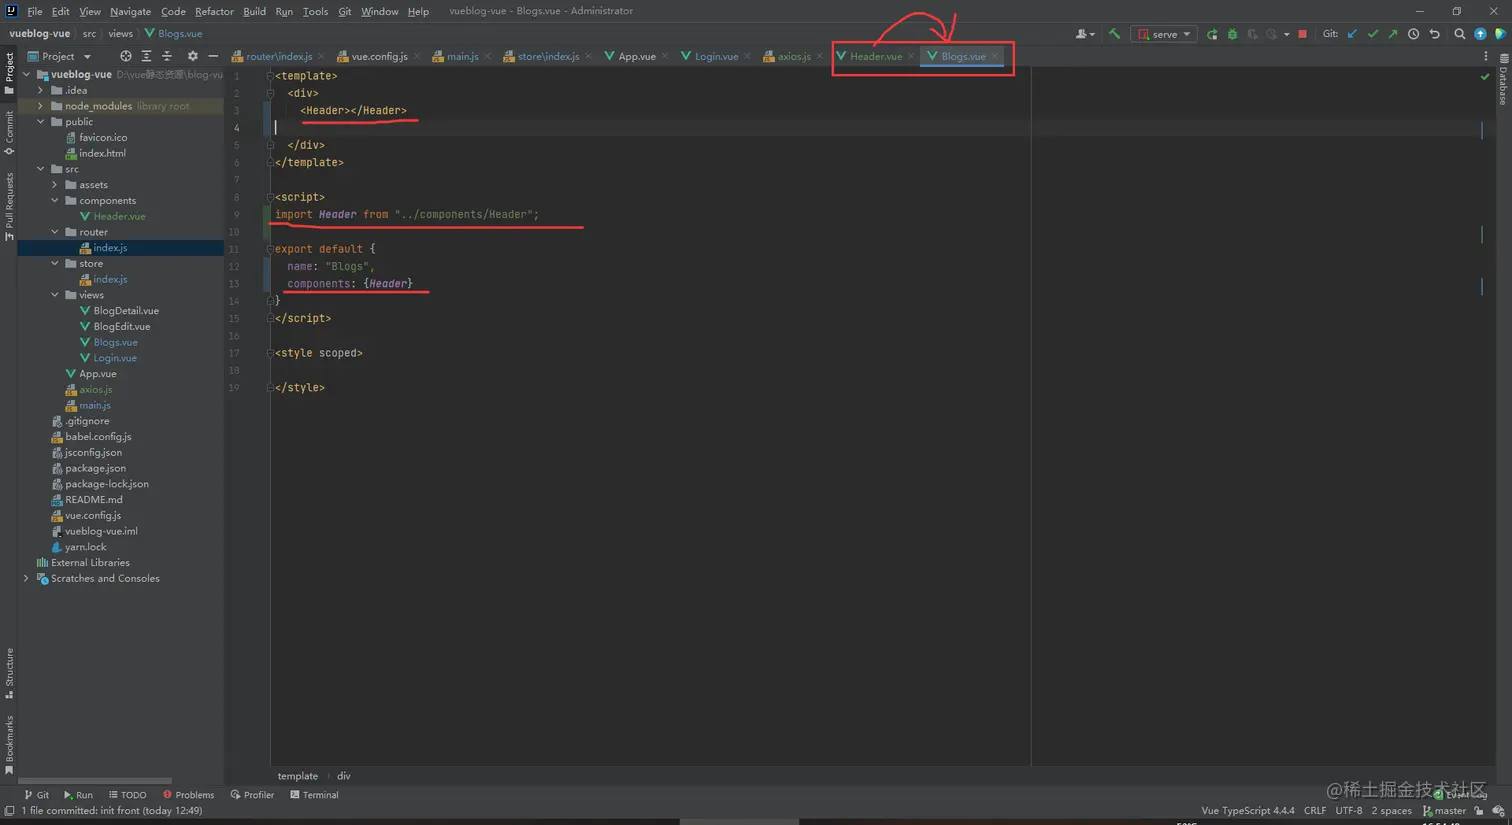The image size is (1512, 825).
Task: Click the 'template' breadcrumb below editor
Action: (x=297, y=776)
